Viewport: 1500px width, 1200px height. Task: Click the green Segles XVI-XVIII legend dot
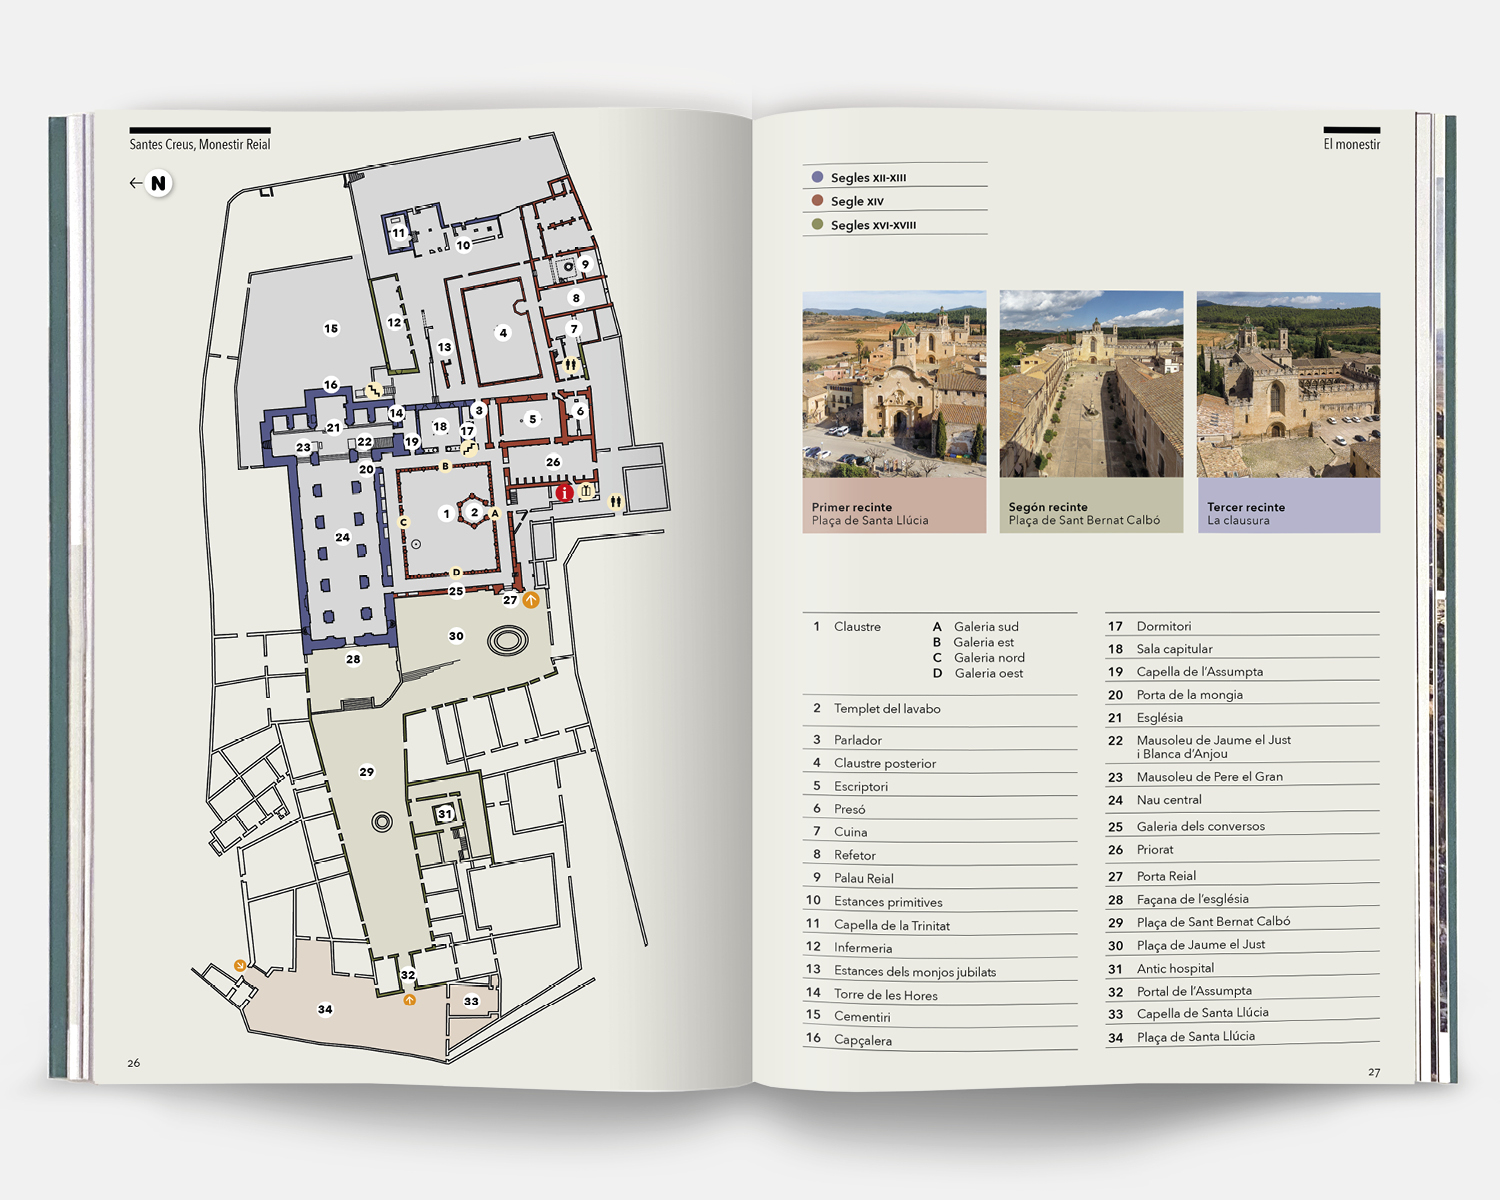click(817, 224)
